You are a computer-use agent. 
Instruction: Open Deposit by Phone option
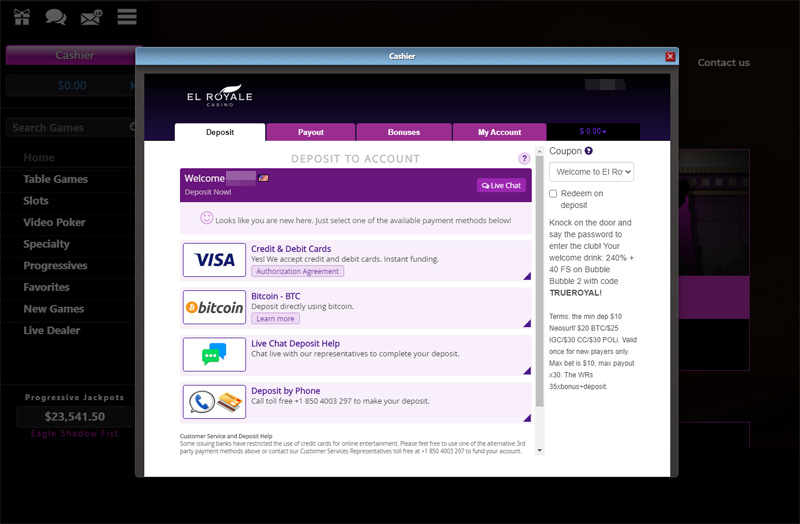[356, 403]
